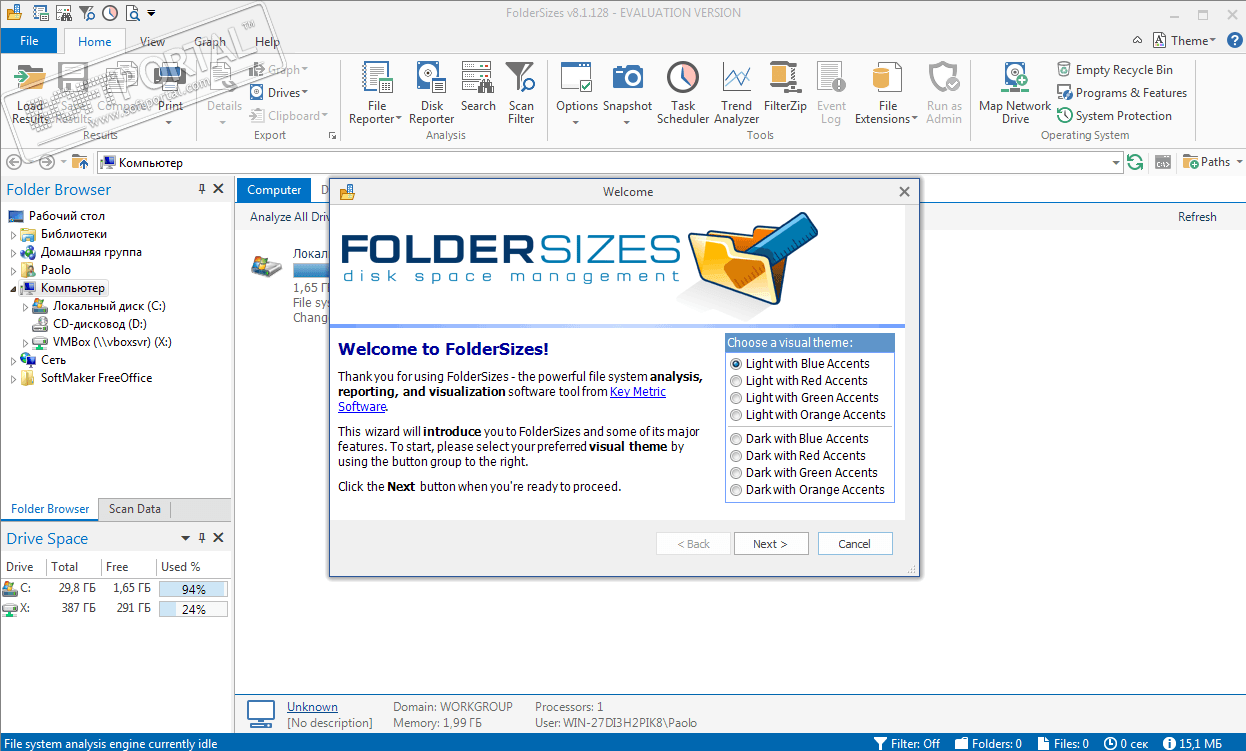Viewport: 1246px width, 751px height.
Task: Open the FilterZip tool
Action: [x=785, y=88]
